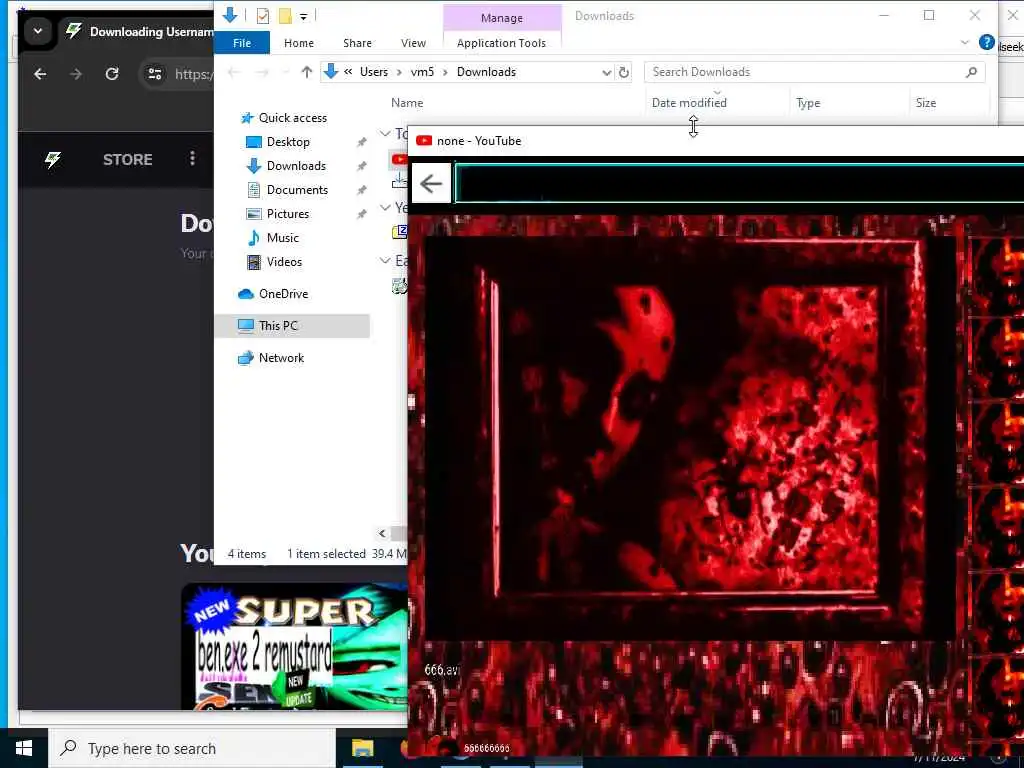Image resolution: width=1024 pixels, height=768 pixels.
Task: Click the Users breadcrumb in address bar
Action: (374, 72)
